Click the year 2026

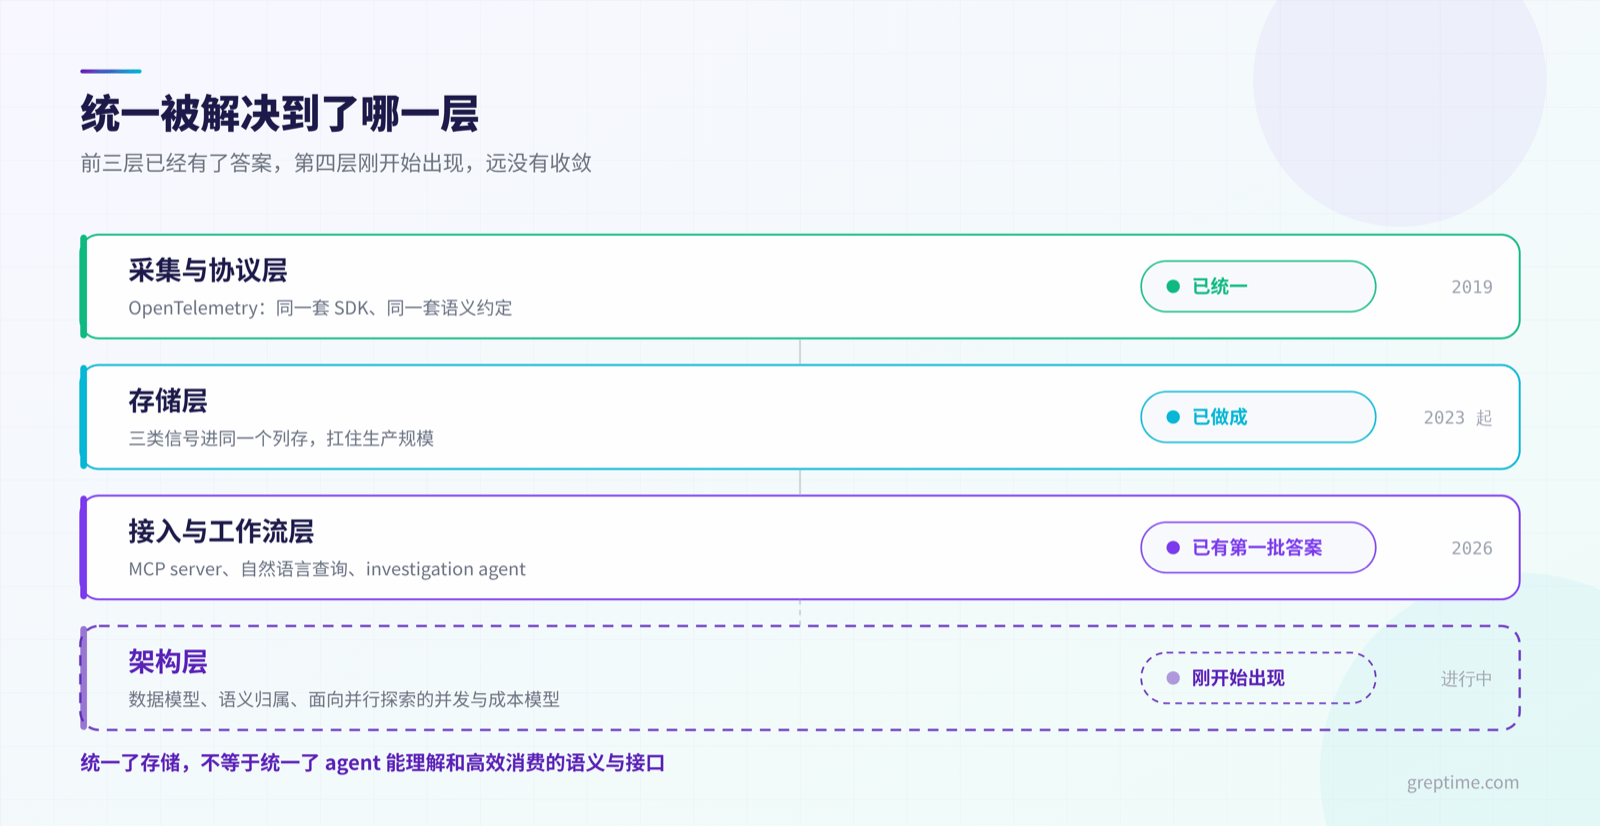[1472, 548]
